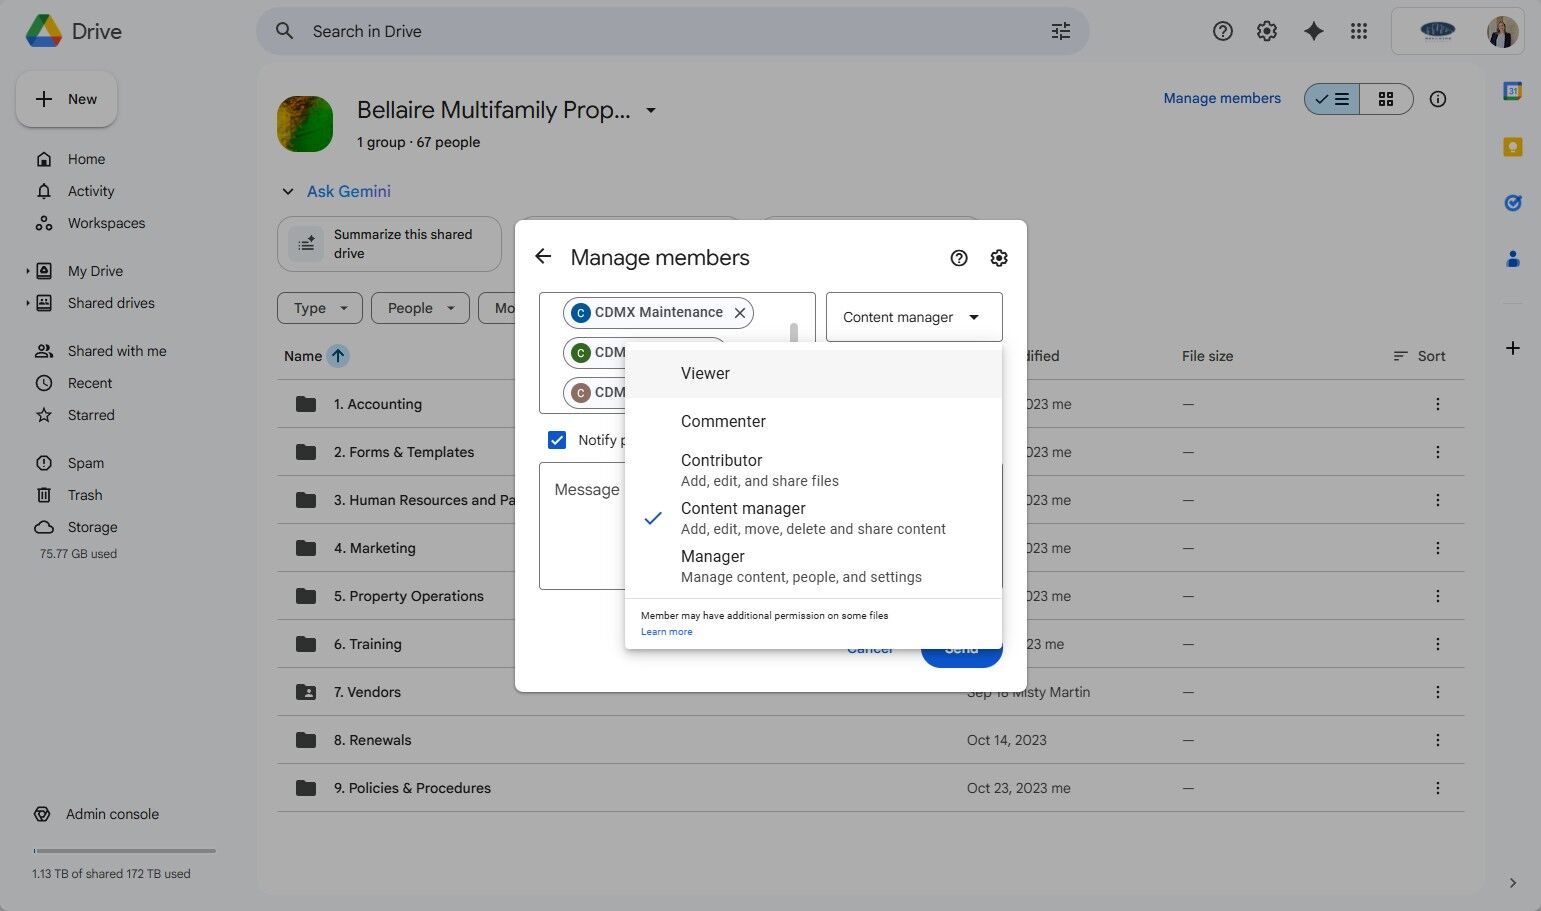Open the help icon in Manage members dialog
The height and width of the screenshot is (911, 1541).
pos(958,258)
